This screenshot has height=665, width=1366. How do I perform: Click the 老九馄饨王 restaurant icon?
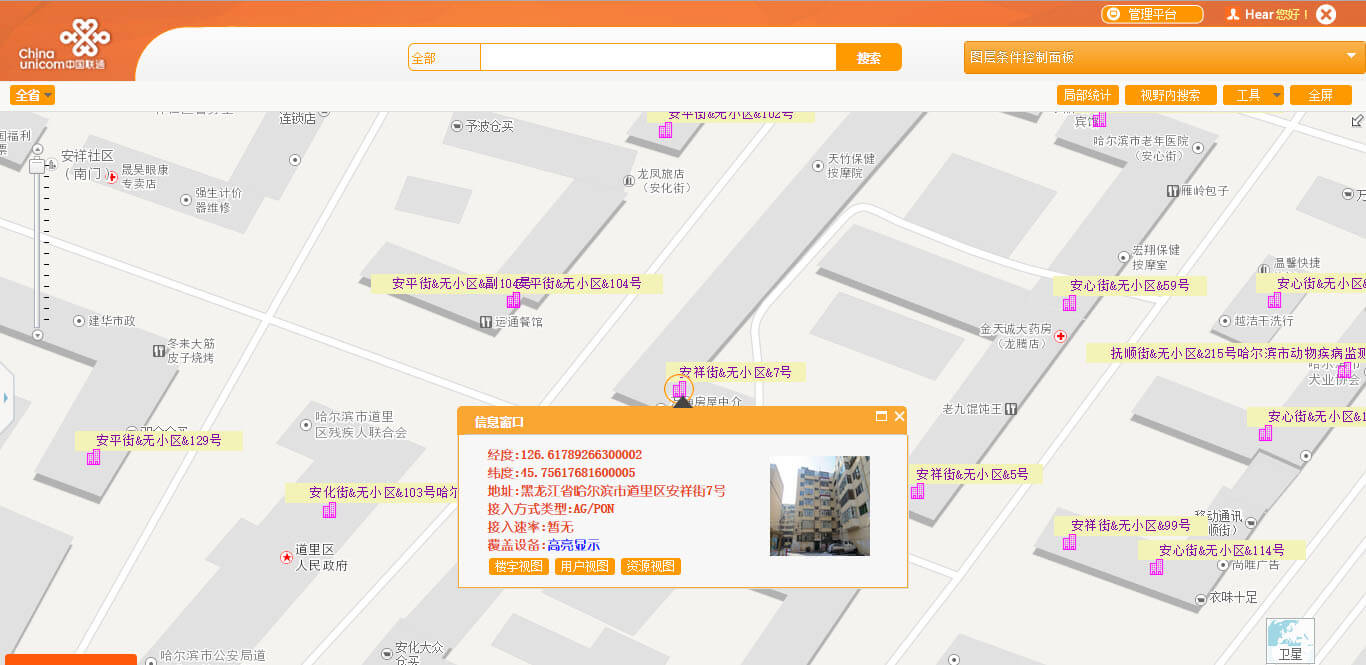point(1010,408)
